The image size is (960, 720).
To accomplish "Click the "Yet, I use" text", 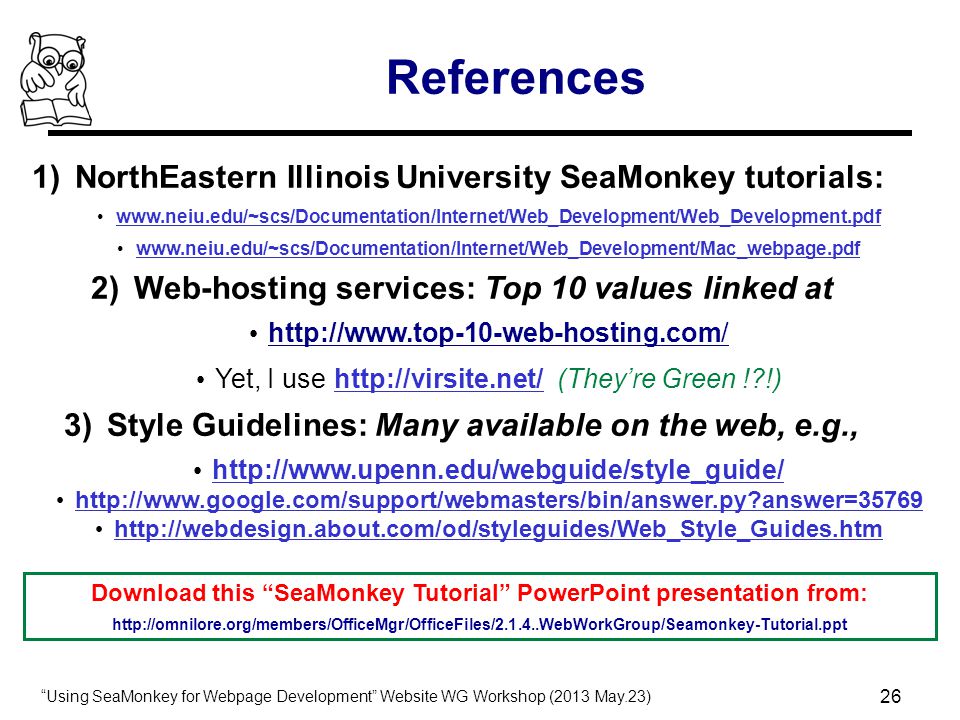I will tap(270, 379).
